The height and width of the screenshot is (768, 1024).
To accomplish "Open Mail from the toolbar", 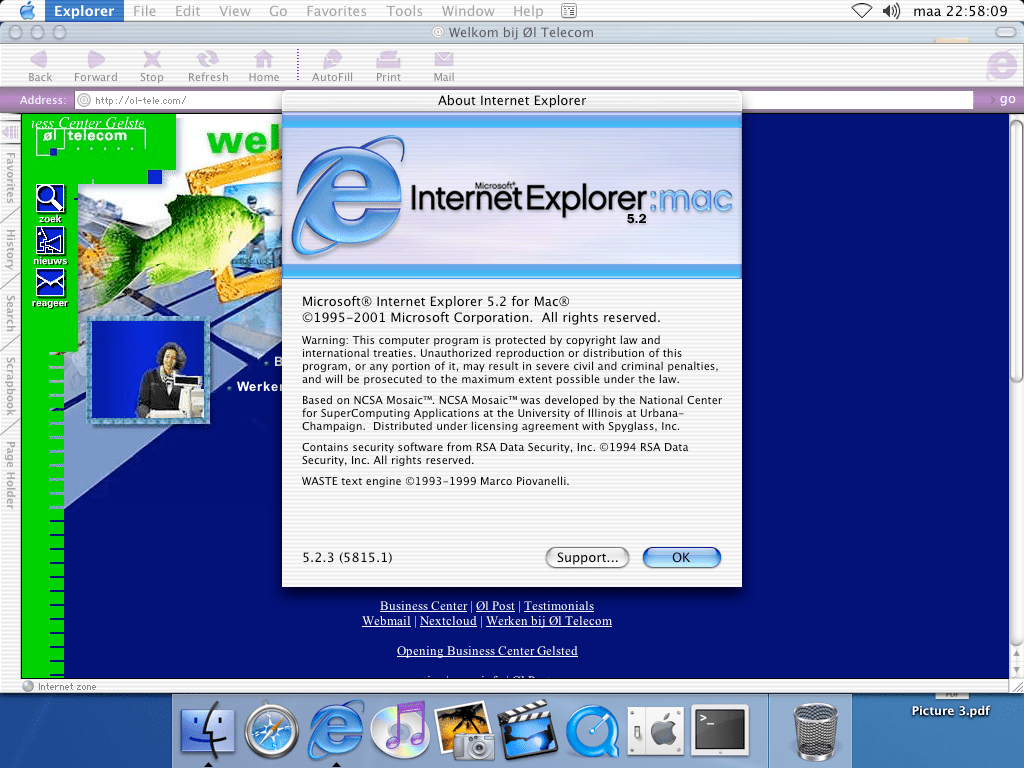I will coord(444,60).
